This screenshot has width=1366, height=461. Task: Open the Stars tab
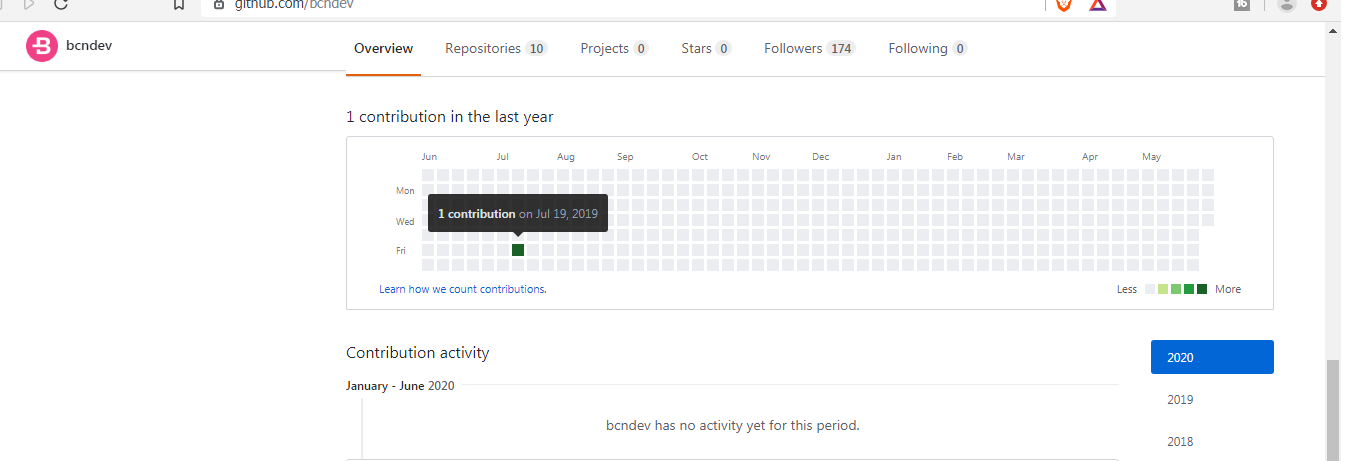coord(705,48)
